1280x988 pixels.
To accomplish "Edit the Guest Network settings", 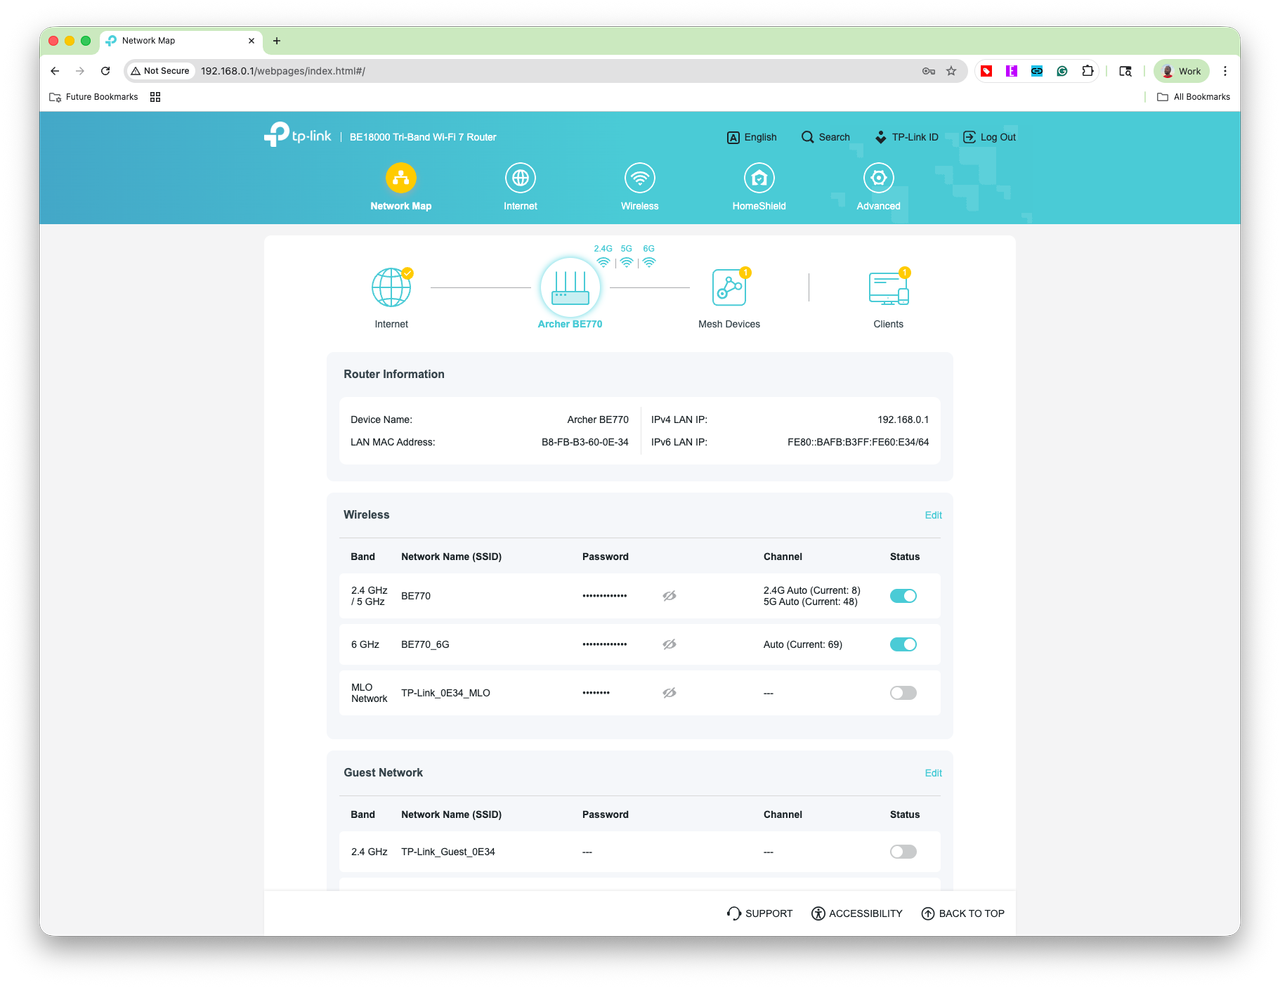I will (933, 773).
